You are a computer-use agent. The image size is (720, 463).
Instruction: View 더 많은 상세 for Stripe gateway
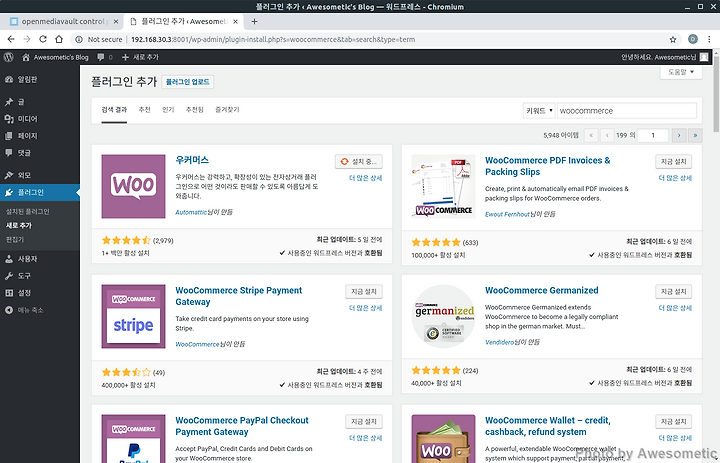(366, 308)
